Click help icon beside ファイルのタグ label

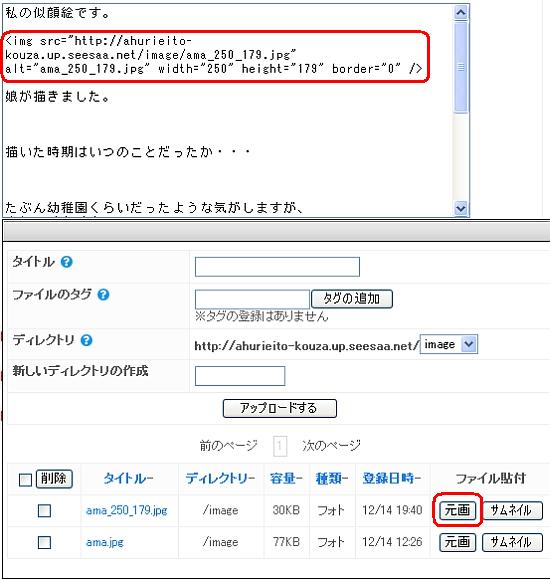coord(103,295)
